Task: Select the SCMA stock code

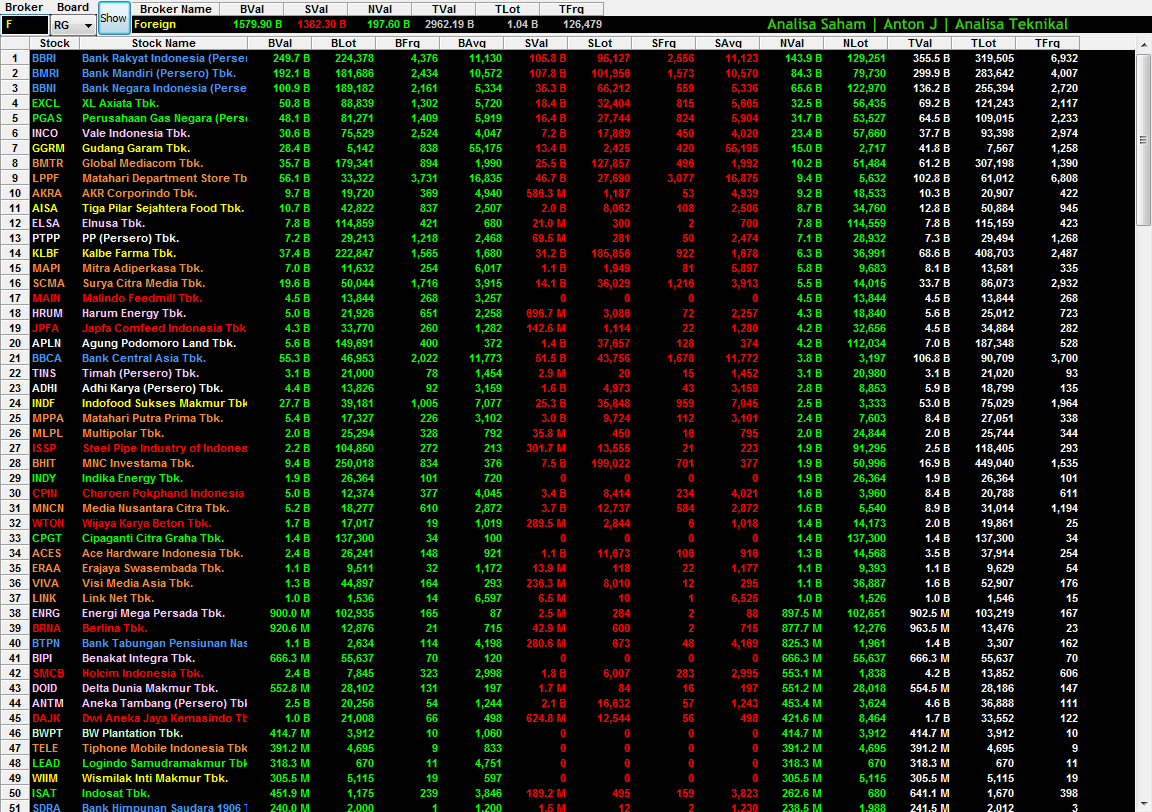Action: pos(48,284)
